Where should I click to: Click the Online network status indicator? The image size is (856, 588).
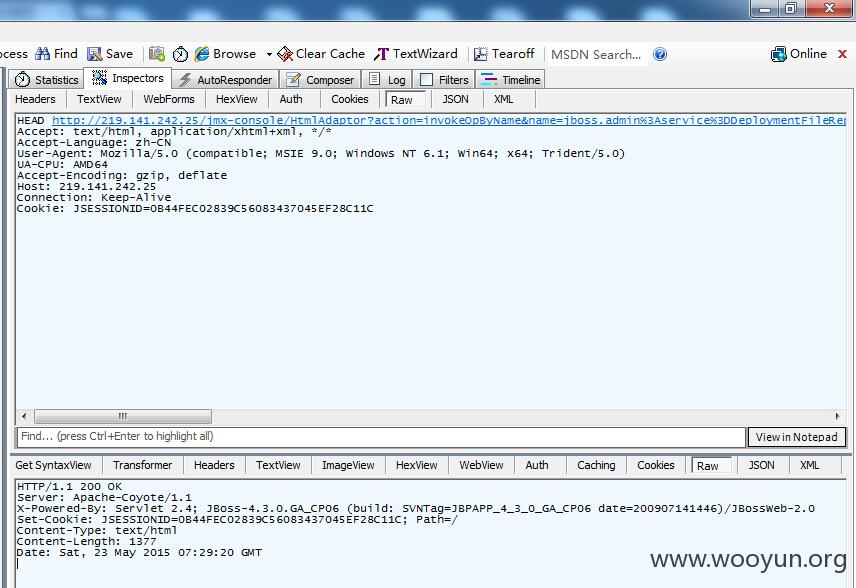(x=799, y=54)
